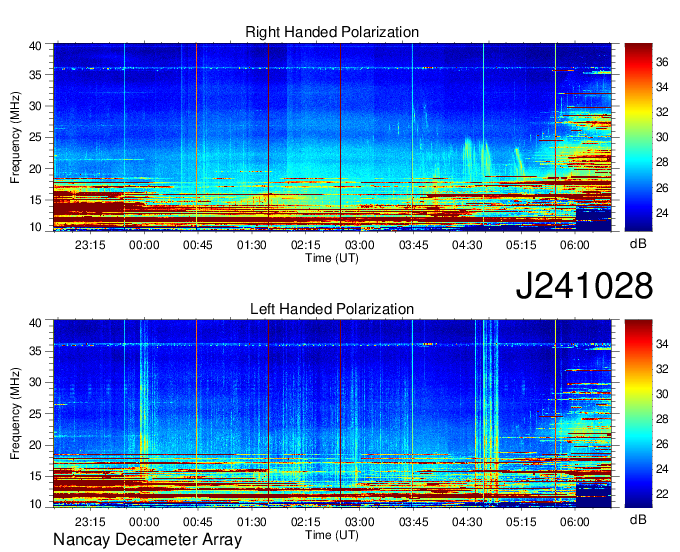The height and width of the screenshot is (552, 680).
Task: Click the 30 MHz tick on Right Handed plot
Action: click(35, 106)
